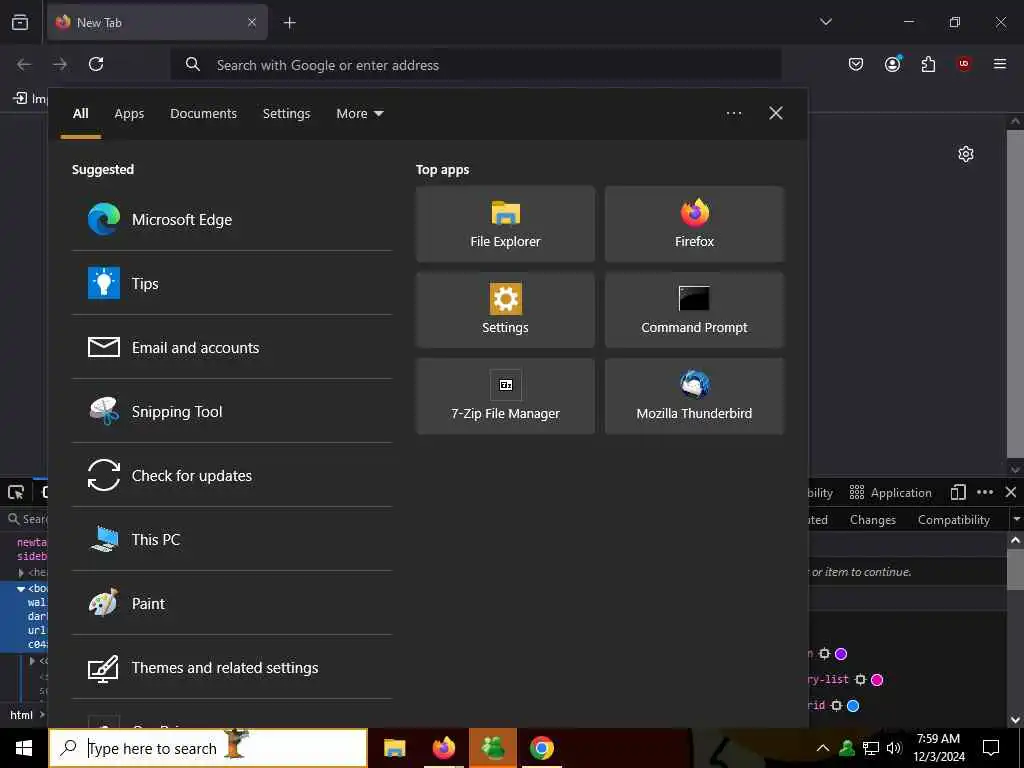Open File Explorer top app tile
The height and width of the screenshot is (768, 1024).
[505, 224]
